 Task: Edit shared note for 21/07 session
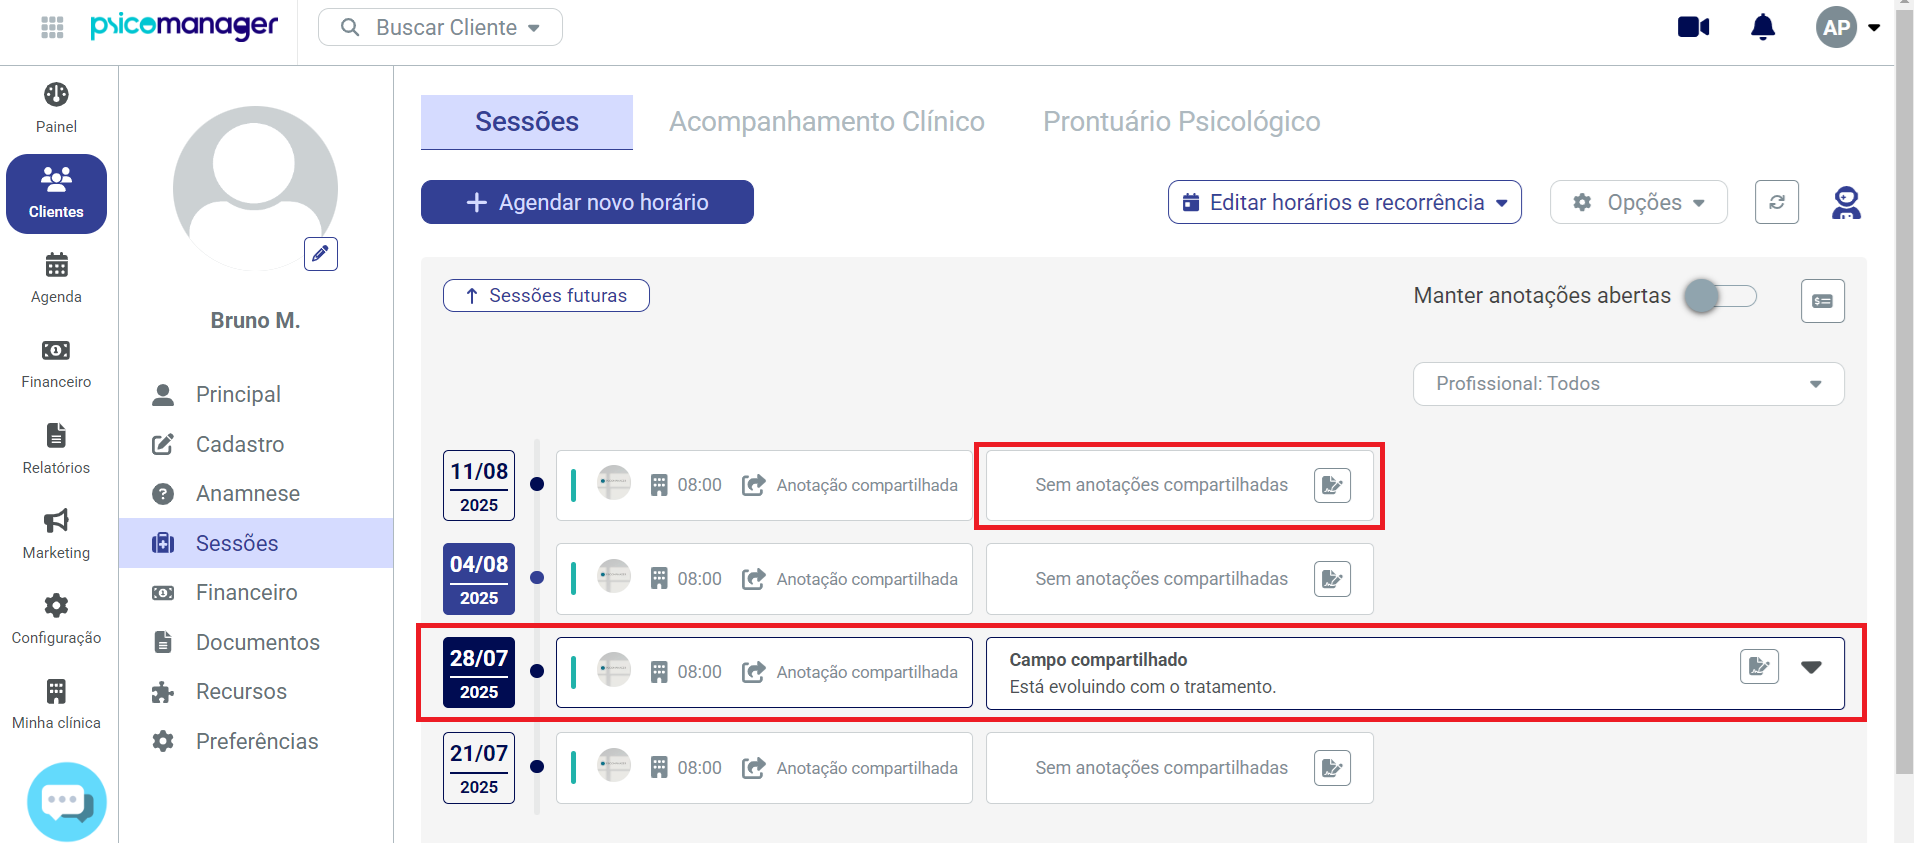coord(1332,768)
